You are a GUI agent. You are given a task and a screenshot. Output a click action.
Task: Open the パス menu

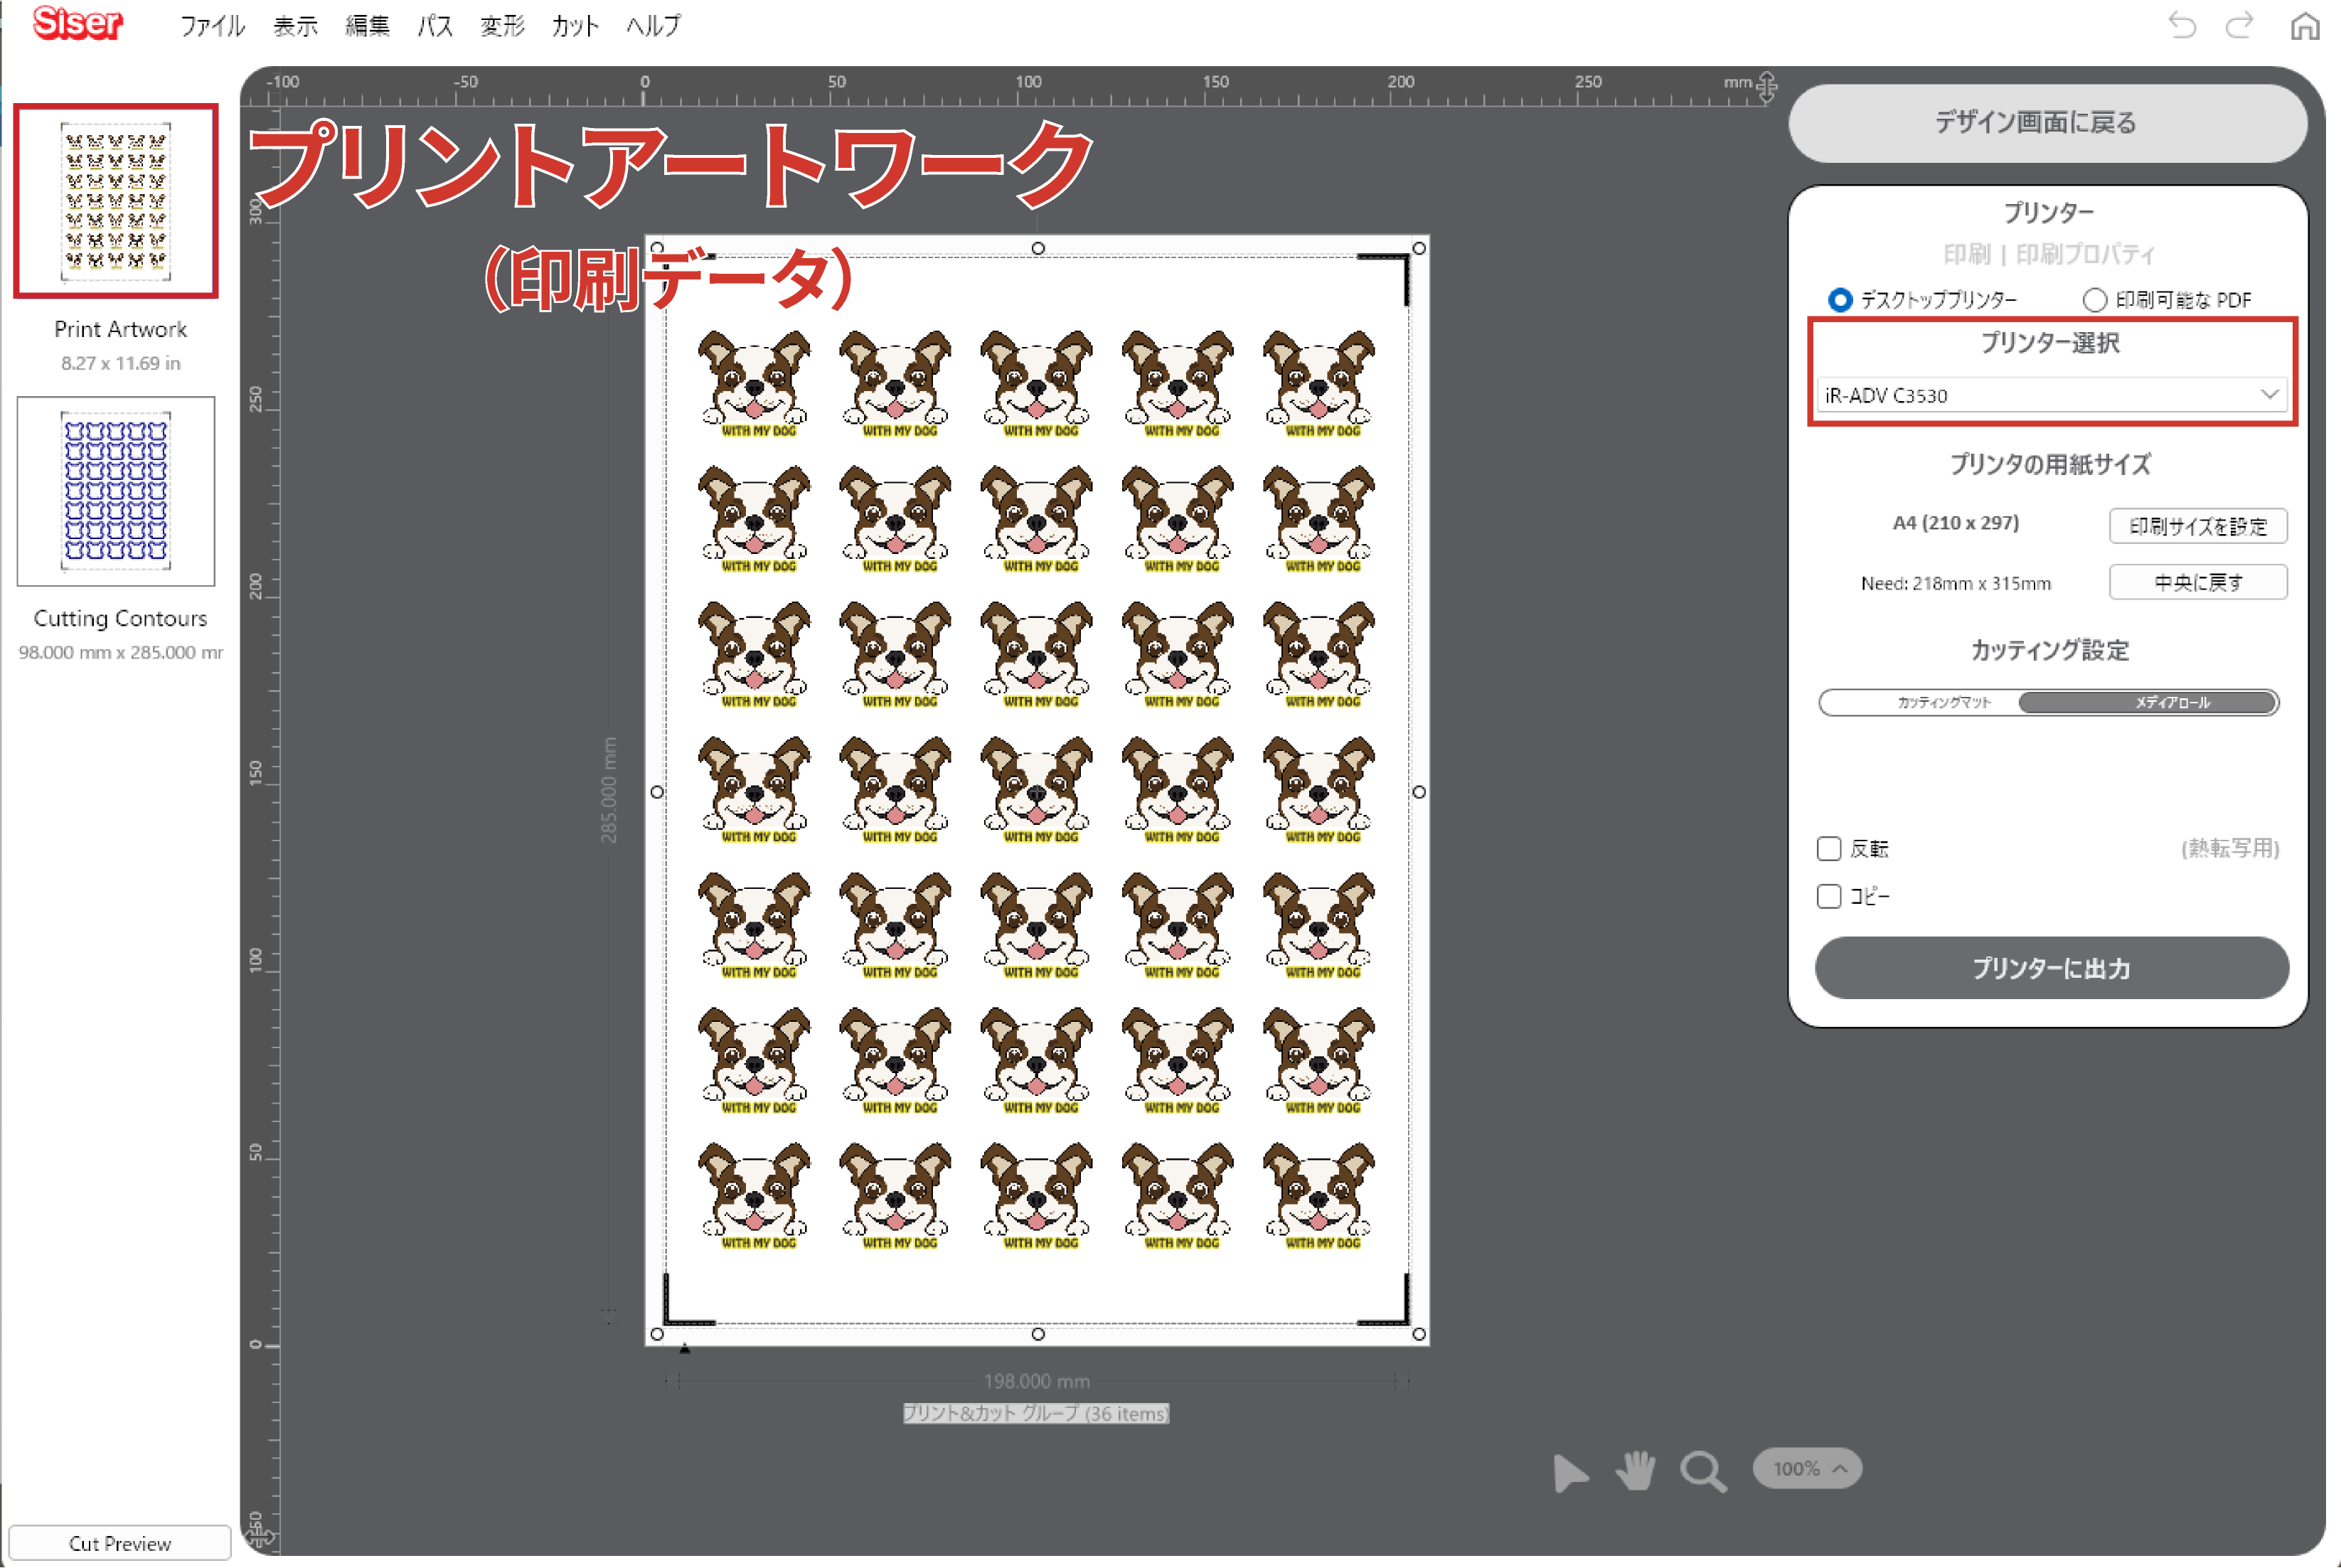[x=435, y=26]
